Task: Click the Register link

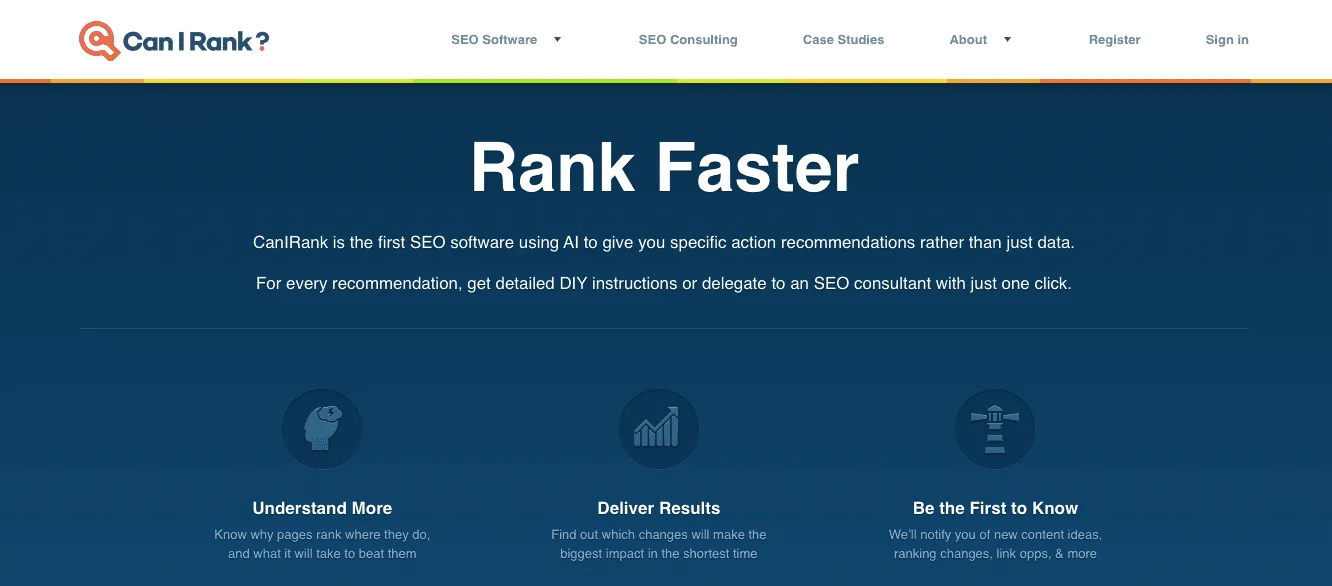Action: 1114,39
